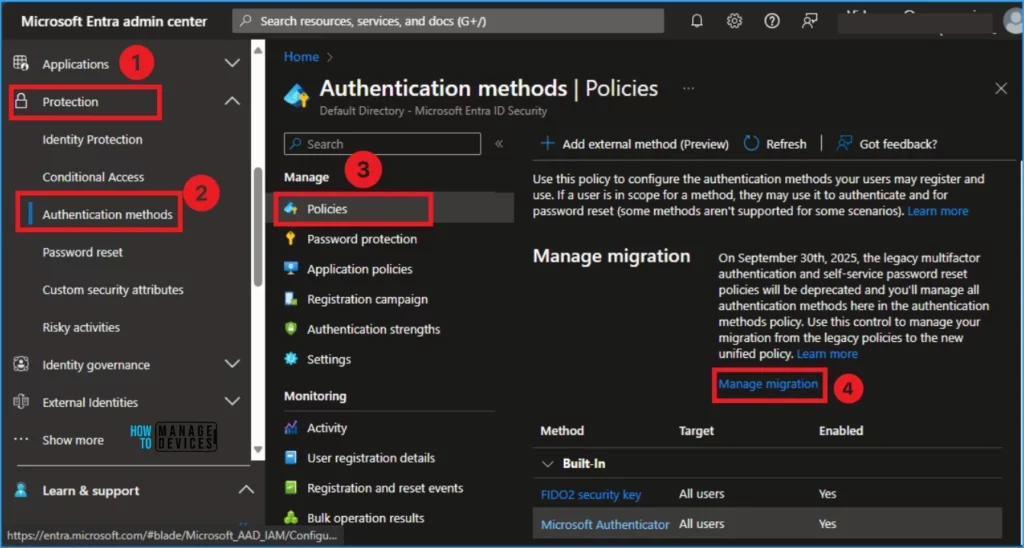Click the Enabled column header
Viewport: 1024px width, 548px height.
(841, 430)
